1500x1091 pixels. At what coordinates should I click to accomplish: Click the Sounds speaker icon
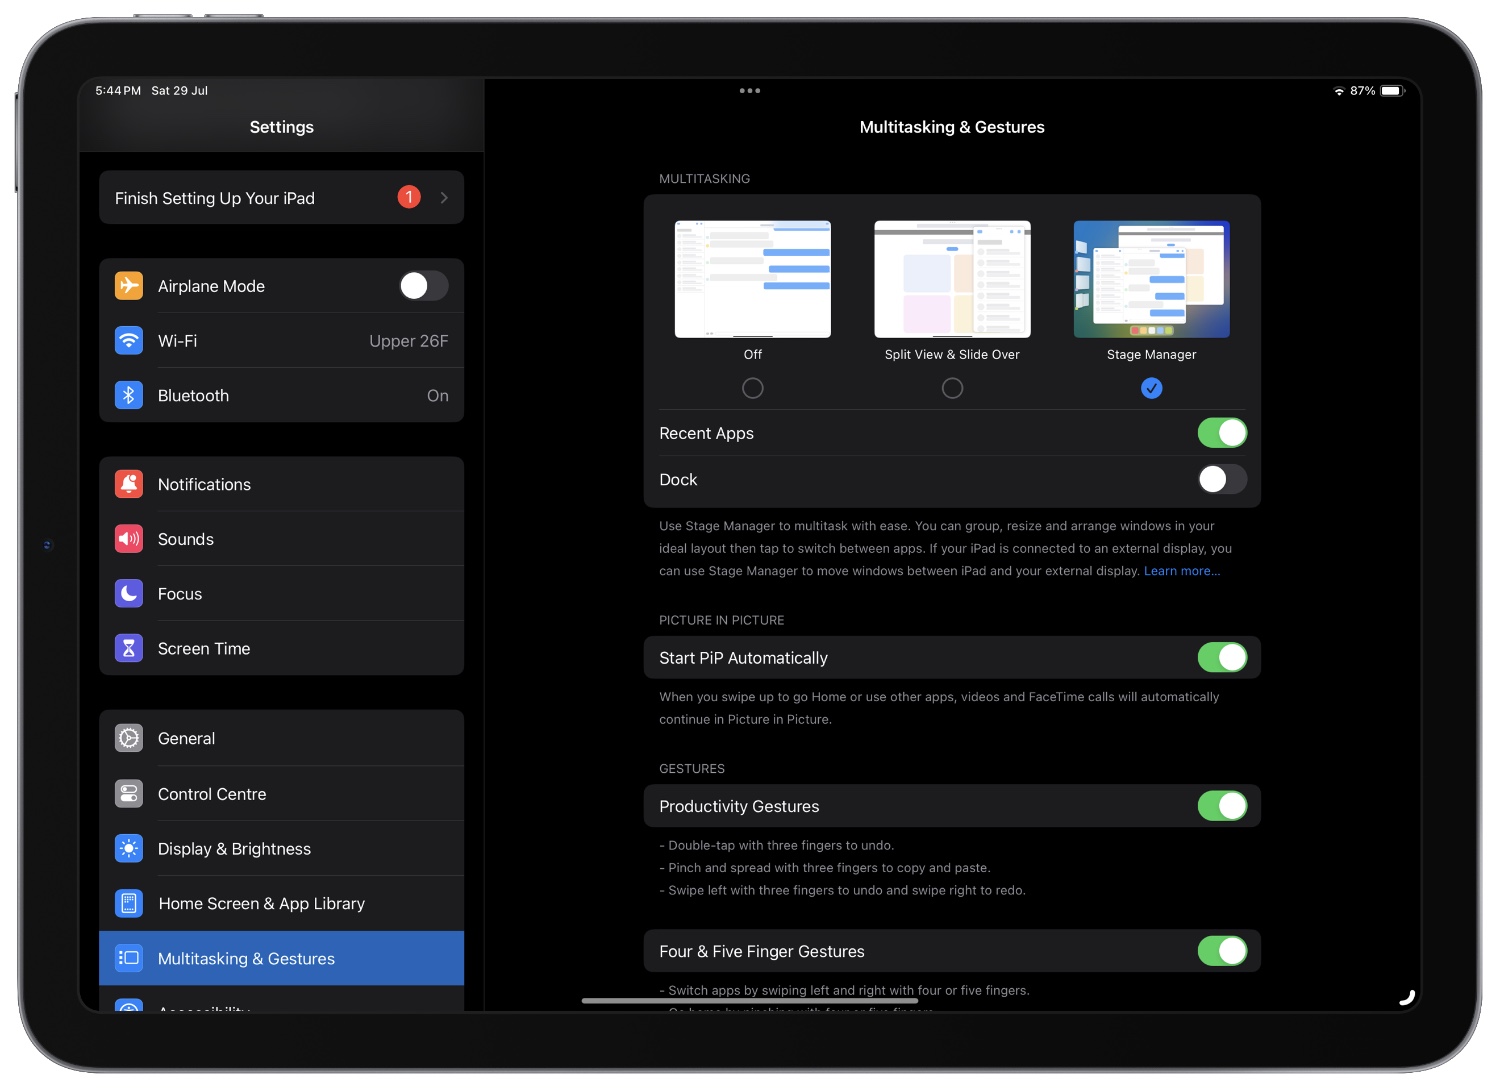pyautogui.click(x=129, y=538)
